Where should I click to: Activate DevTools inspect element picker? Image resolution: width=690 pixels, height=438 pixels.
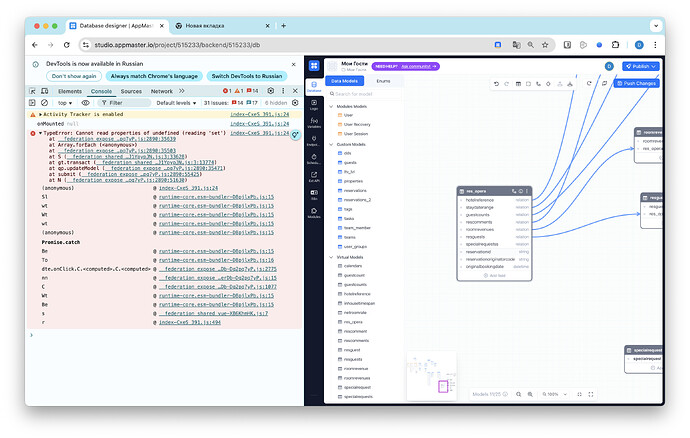pos(33,91)
